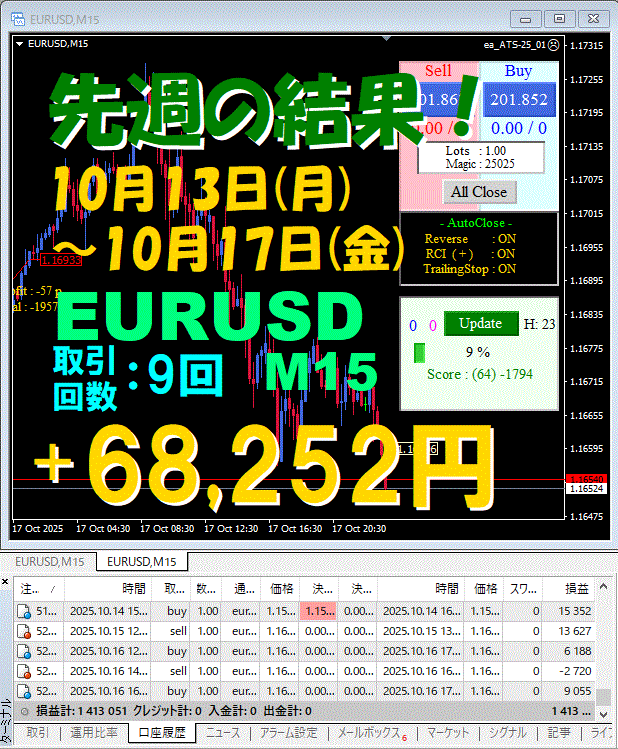Sort by the 注文 column header
The image size is (618, 749).
pos(39,589)
